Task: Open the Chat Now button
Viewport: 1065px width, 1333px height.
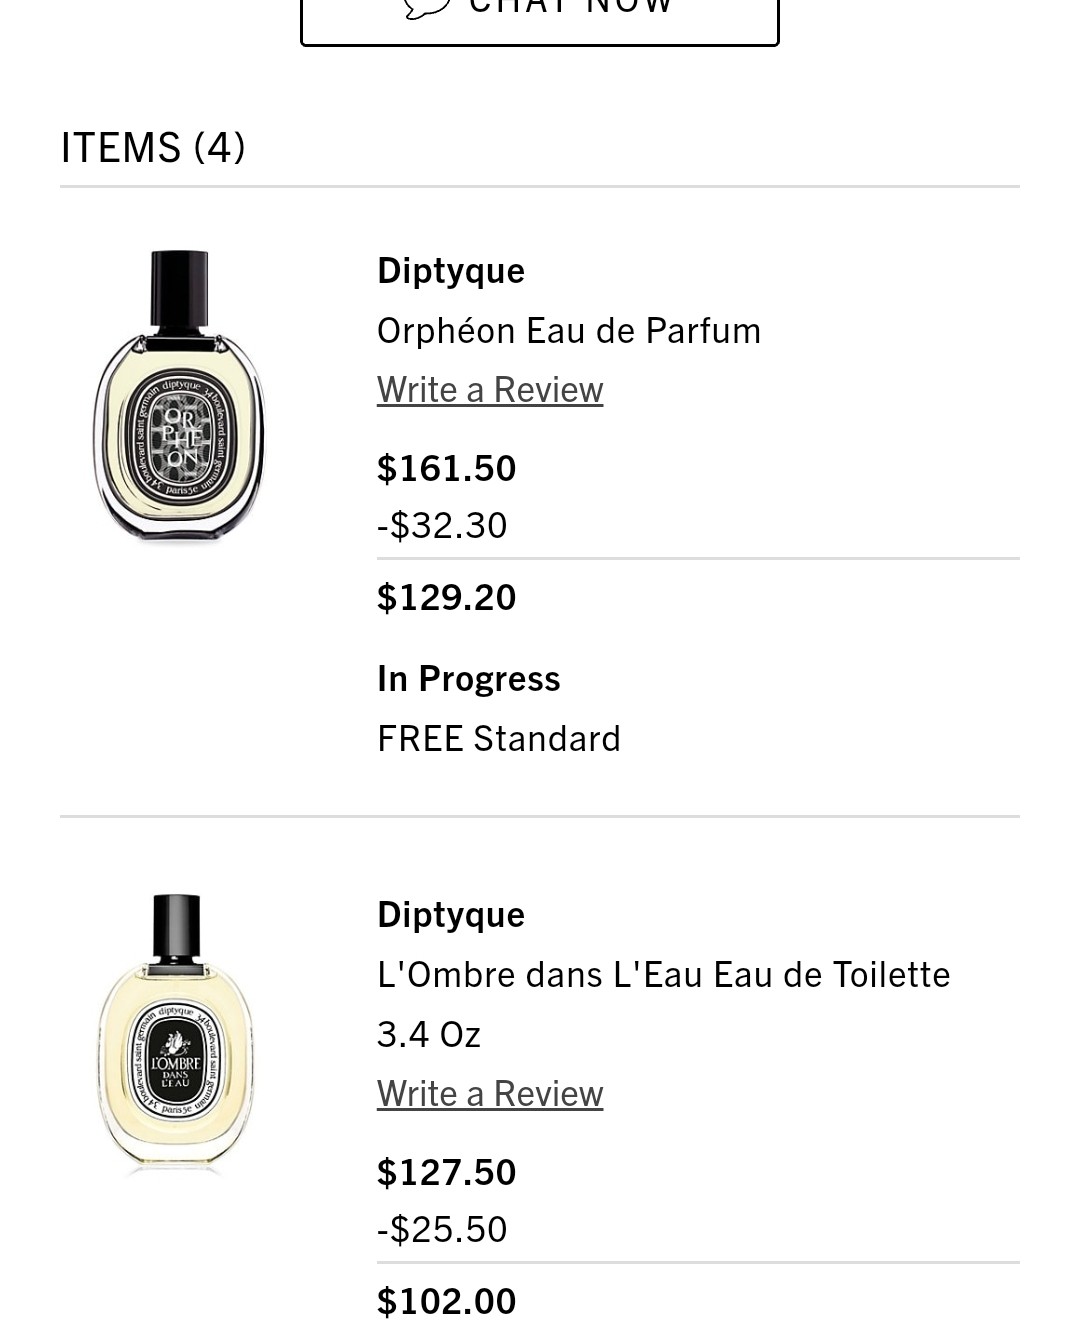Action: [540, 22]
